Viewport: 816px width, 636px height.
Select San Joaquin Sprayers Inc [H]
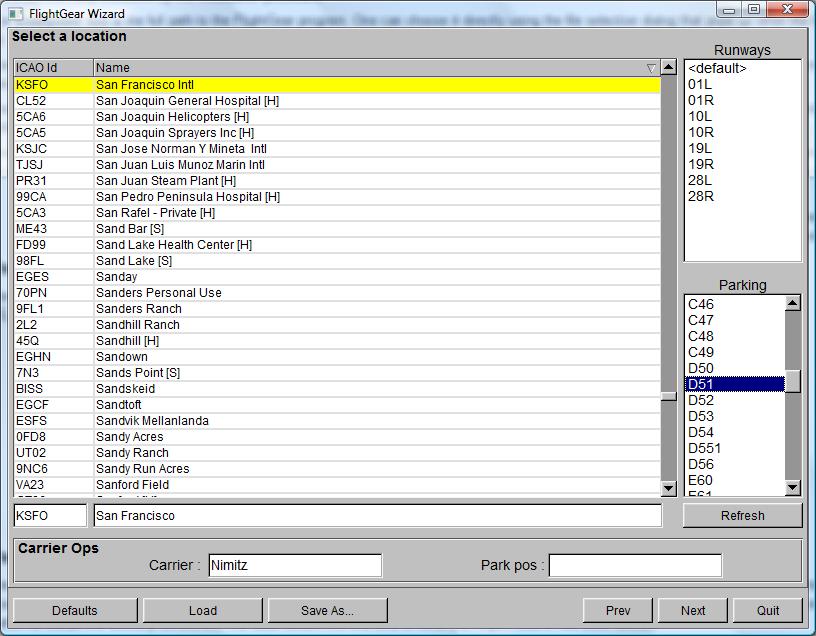337,133
